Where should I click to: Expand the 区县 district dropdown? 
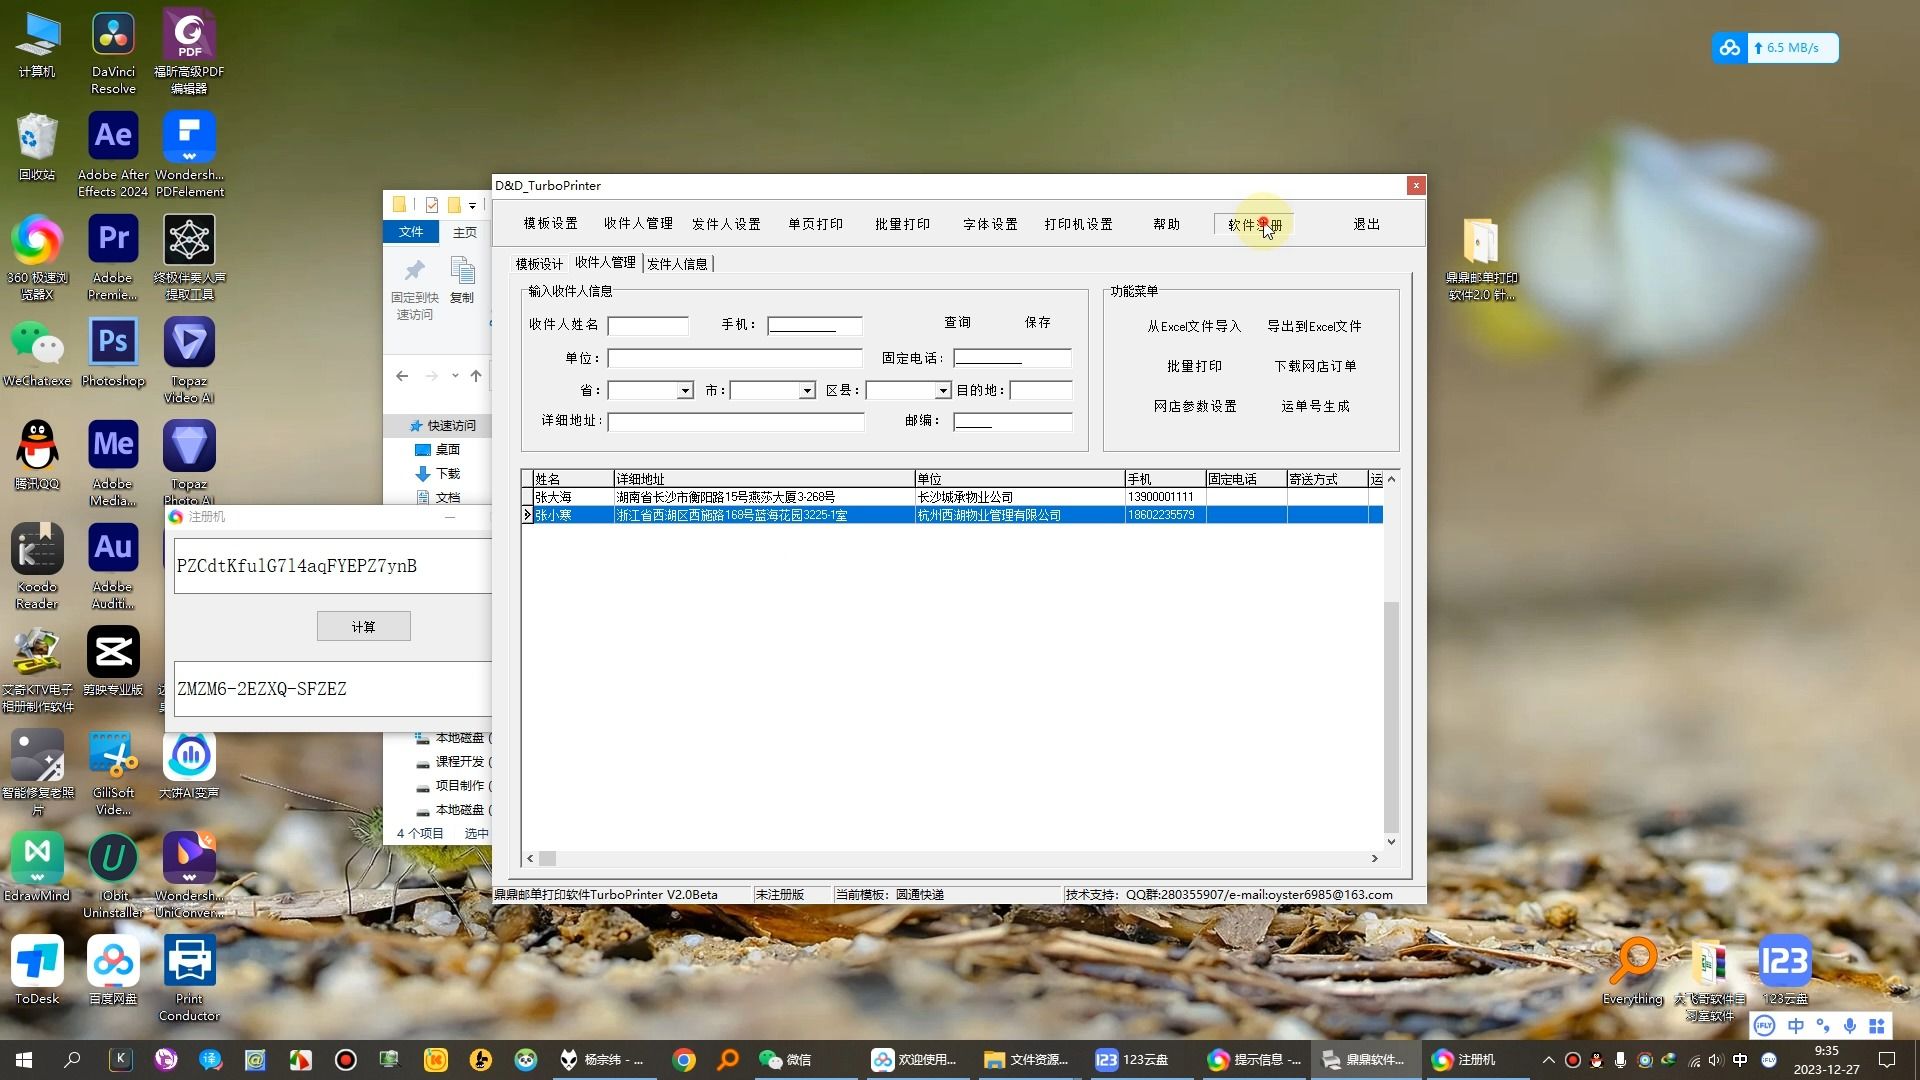tap(942, 391)
